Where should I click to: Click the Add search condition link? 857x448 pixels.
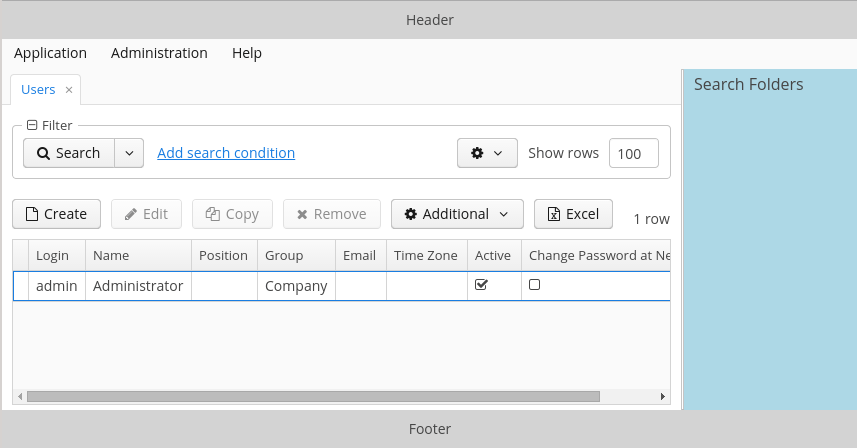tap(226, 153)
